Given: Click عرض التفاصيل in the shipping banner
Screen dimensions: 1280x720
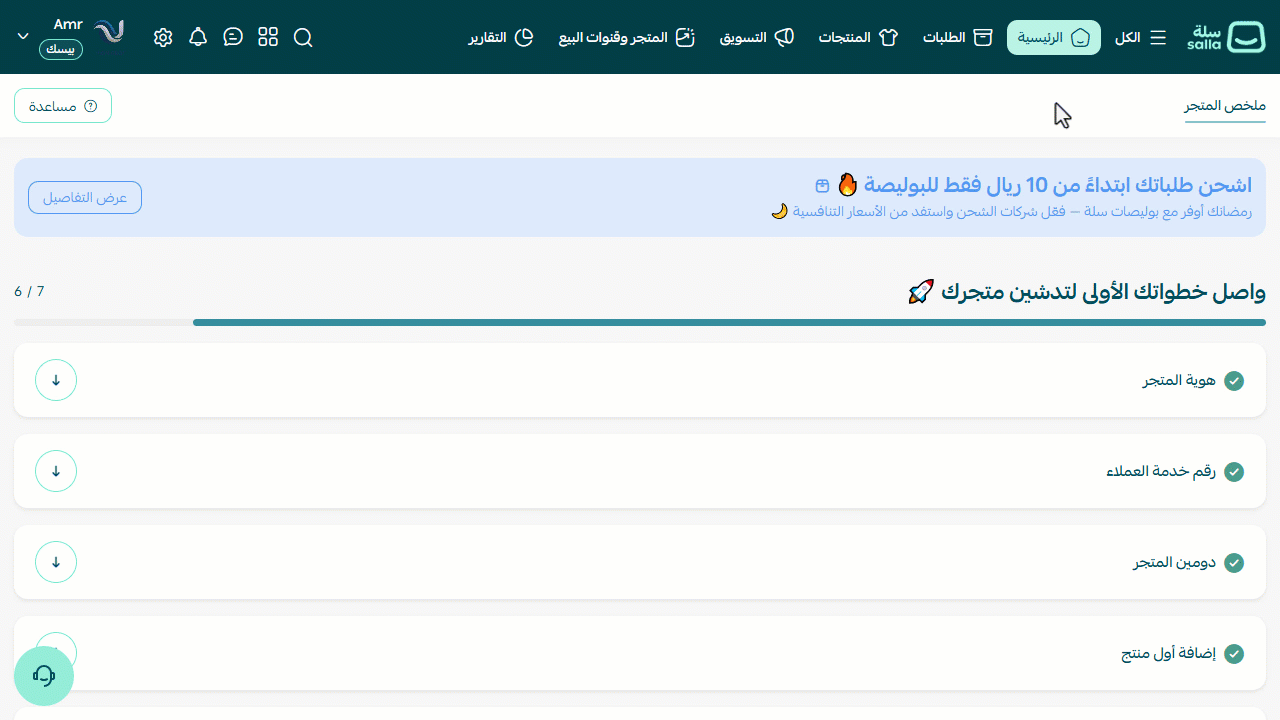Looking at the screenshot, I should 85,198.
